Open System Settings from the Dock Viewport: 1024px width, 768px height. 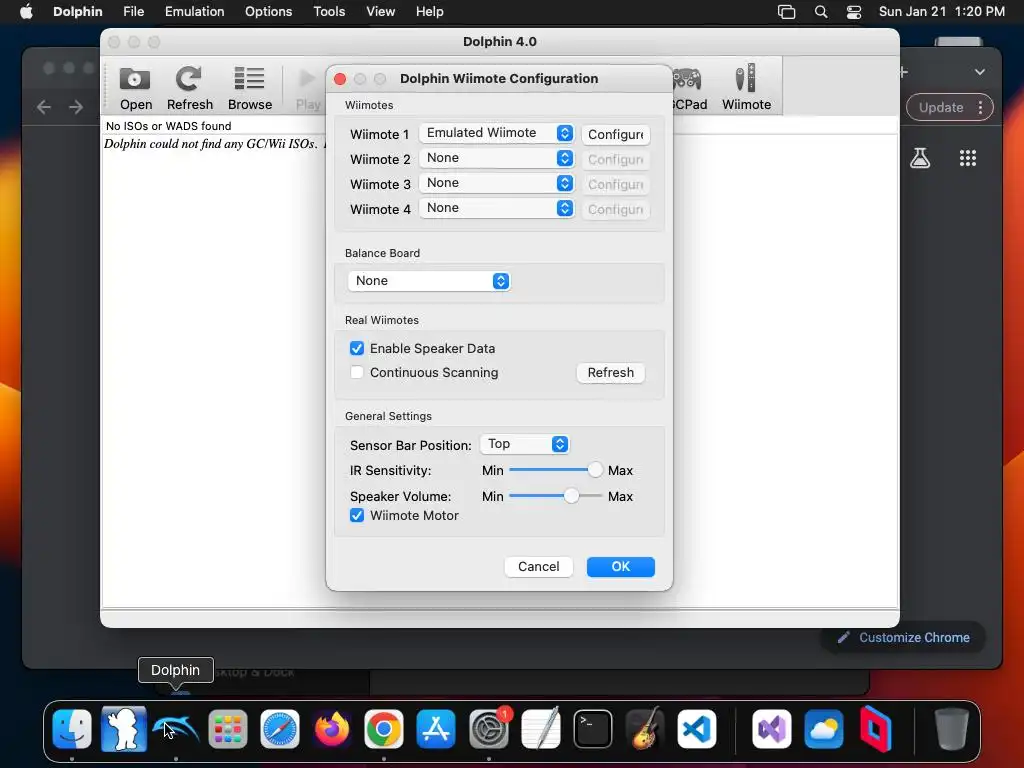[488, 728]
